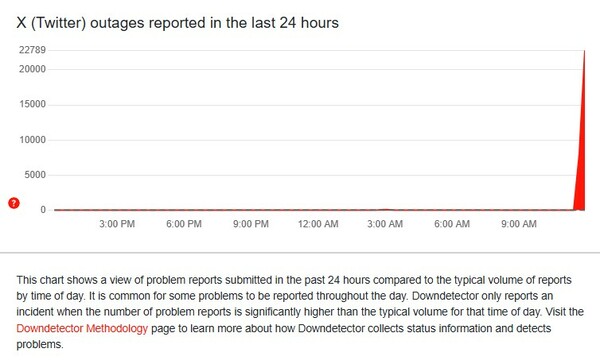Click the 6:00 PM time axis label
Viewport: 600px width, 364px height.
point(184,224)
